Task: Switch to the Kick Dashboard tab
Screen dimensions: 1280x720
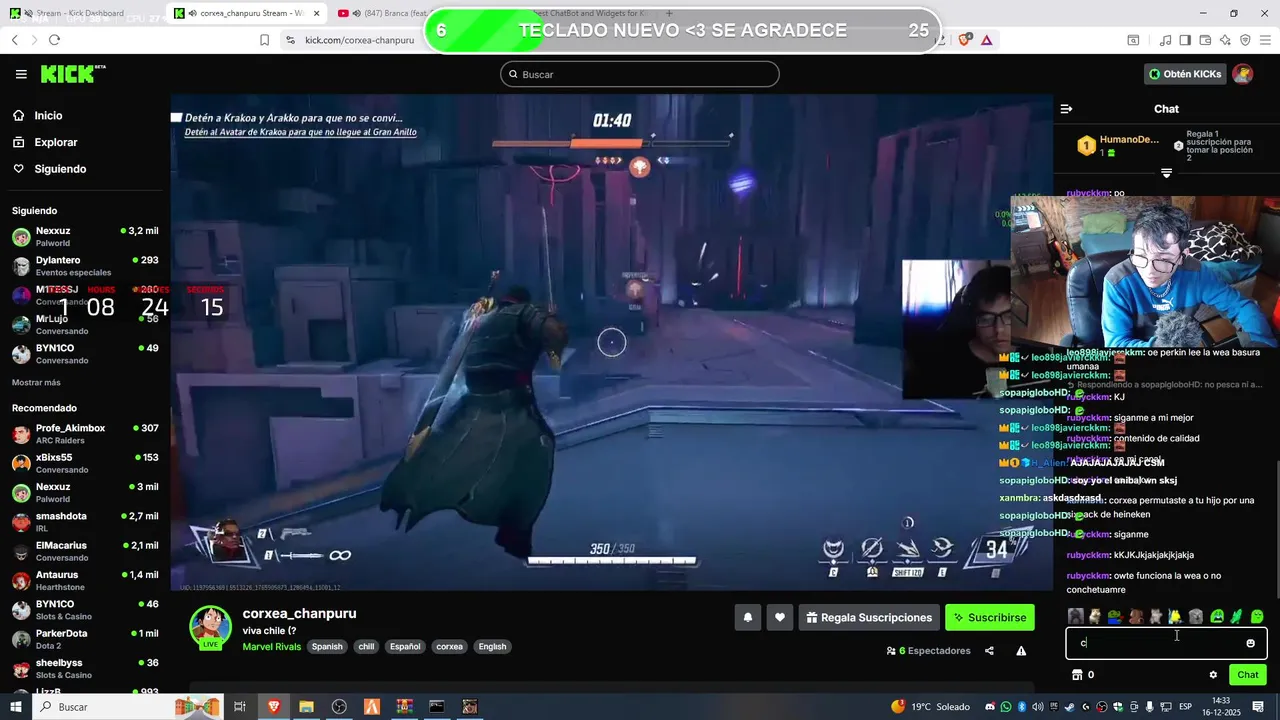Action: (80, 13)
